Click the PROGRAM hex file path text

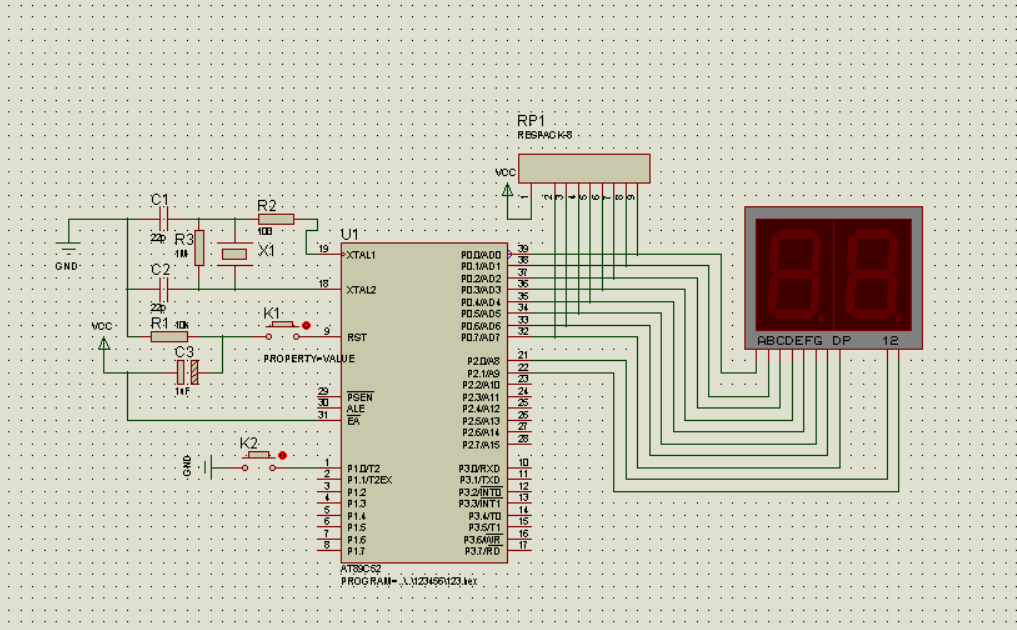pyautogui.click(x=409, y=581)
